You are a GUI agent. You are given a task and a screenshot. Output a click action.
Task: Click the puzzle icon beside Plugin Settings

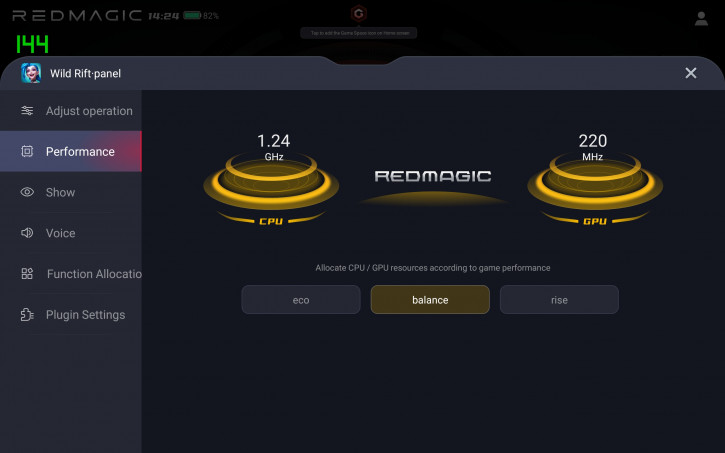click(27, 314)
